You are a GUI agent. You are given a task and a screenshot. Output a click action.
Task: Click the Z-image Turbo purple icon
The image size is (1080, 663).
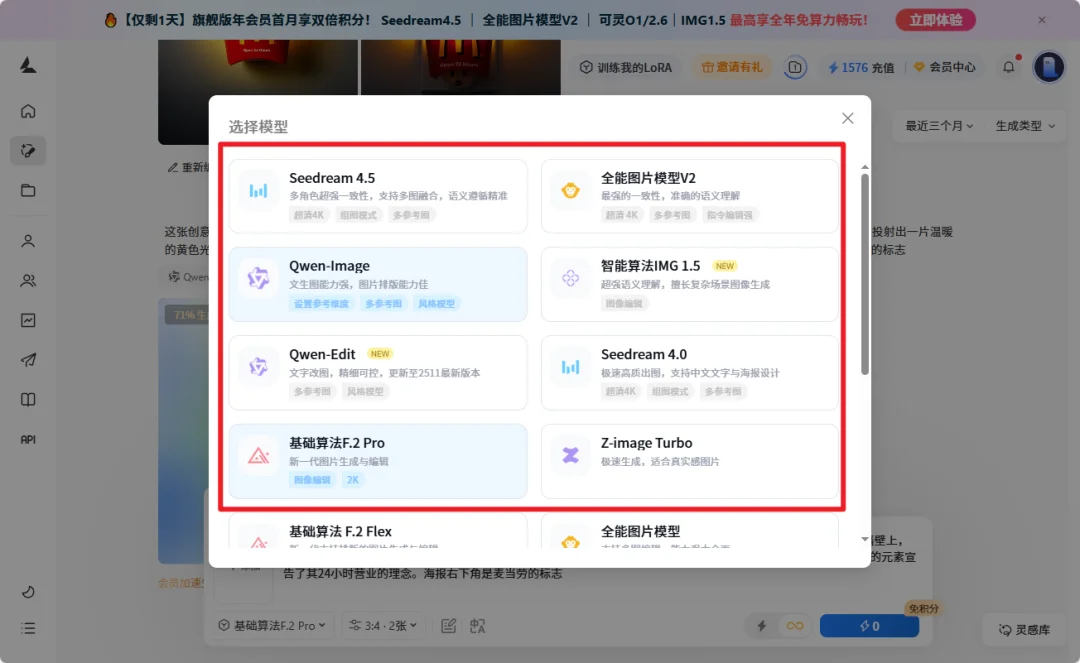tap(570, 453)
